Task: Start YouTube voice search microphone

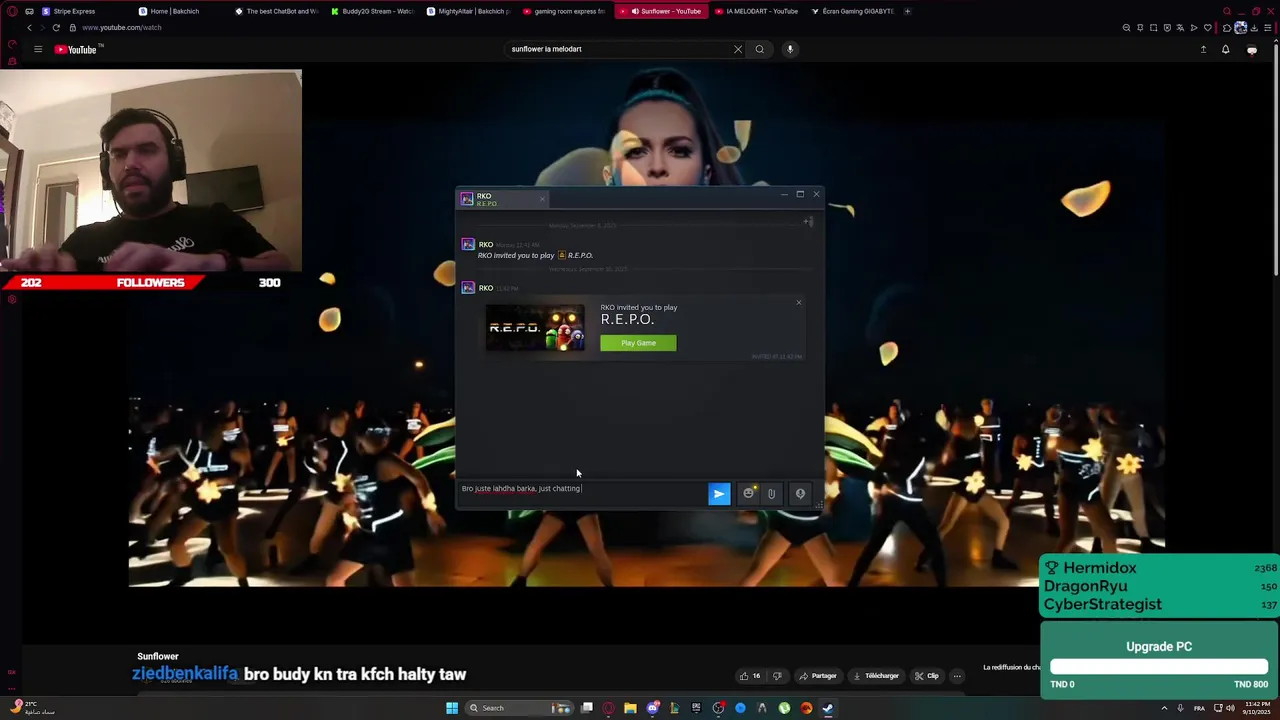Action: [x=790, y=49]
